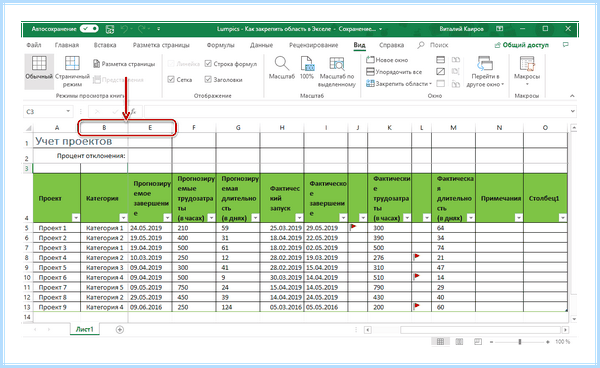Click the Рядом side-by-side view icon
This screenshot has width=600, height=368.
(456, 60)
